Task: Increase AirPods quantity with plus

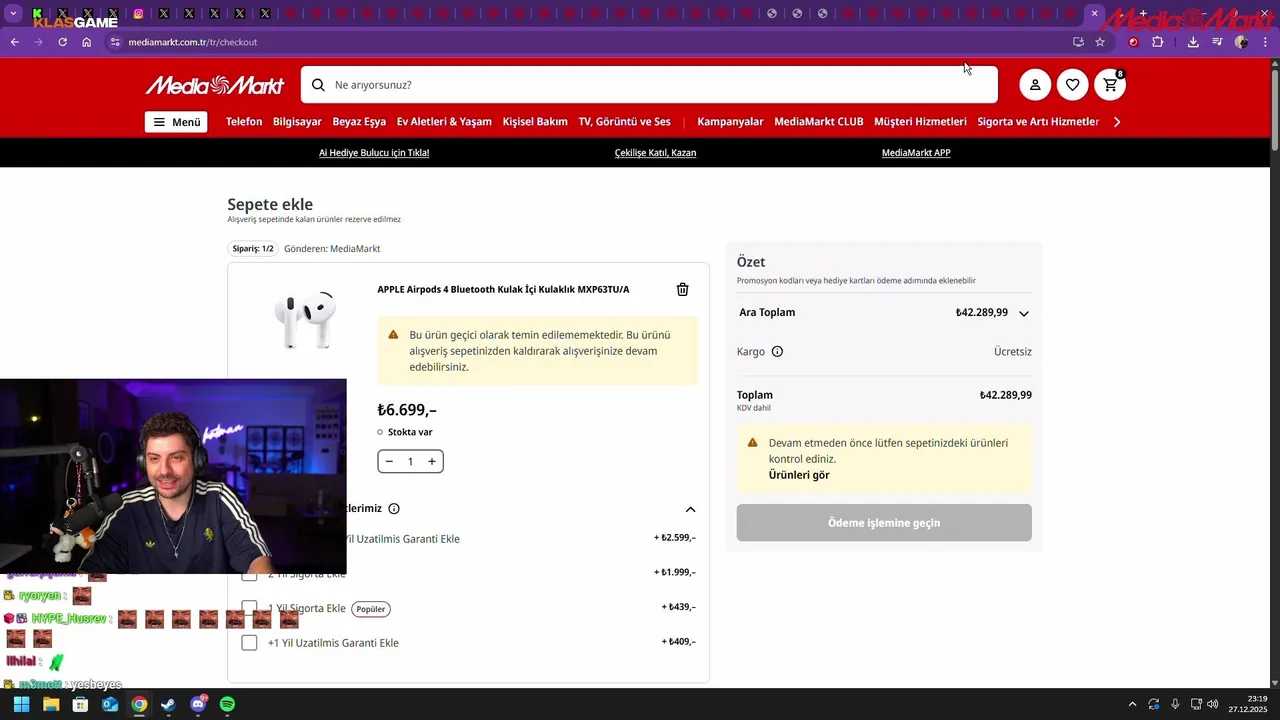Action: pos(432,461)
